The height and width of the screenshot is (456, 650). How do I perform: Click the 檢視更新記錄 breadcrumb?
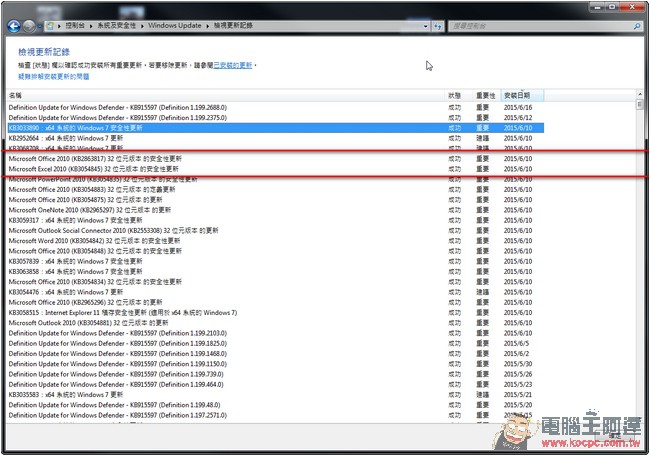pyautogui.click(x=233, y=25)
